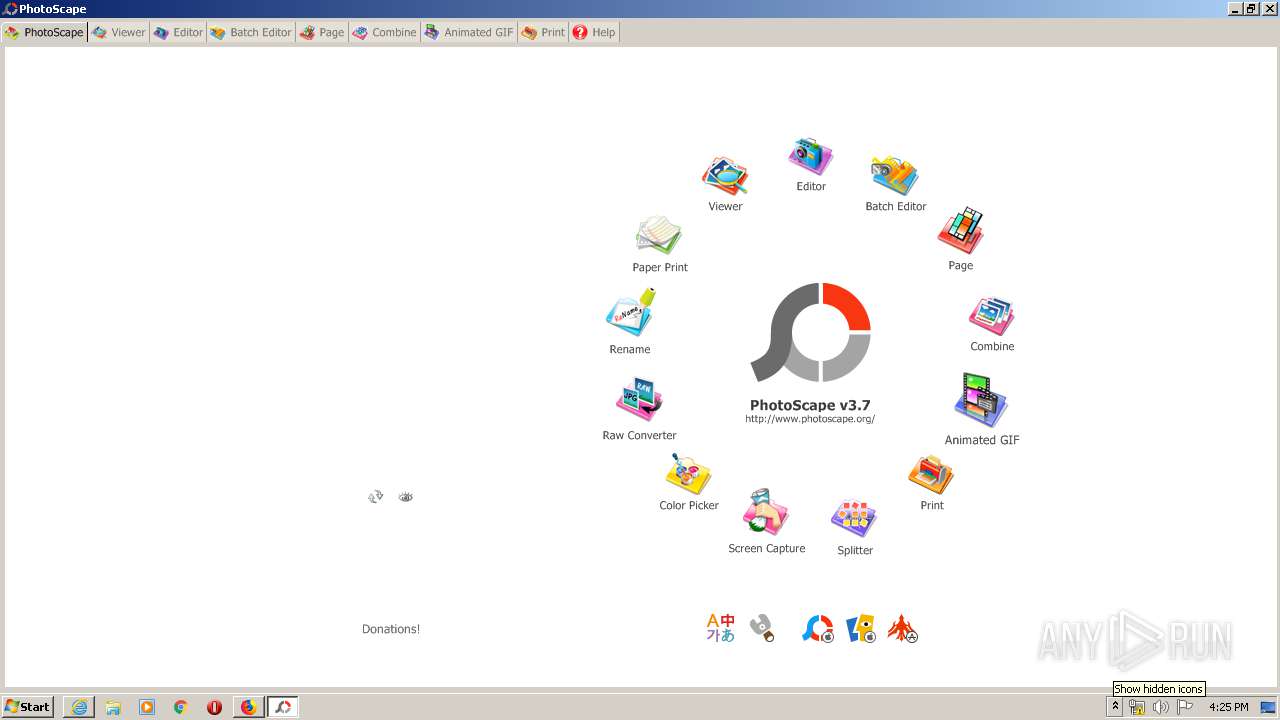
Task: Switch to the Combine tab
Action: click(x=384, y=32)
